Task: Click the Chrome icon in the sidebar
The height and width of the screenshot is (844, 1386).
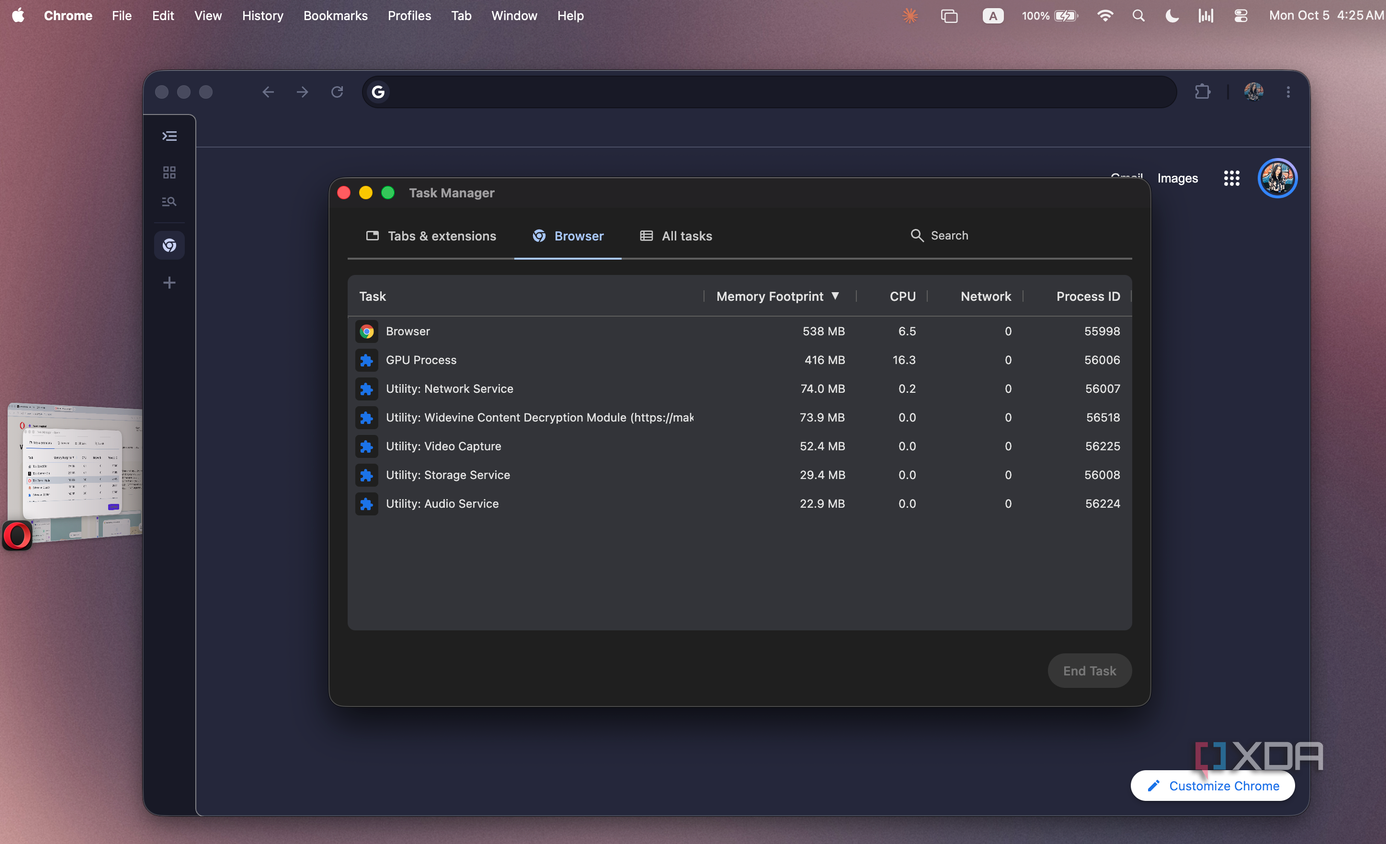Action: pyautogui.click(x=169, y=245)
